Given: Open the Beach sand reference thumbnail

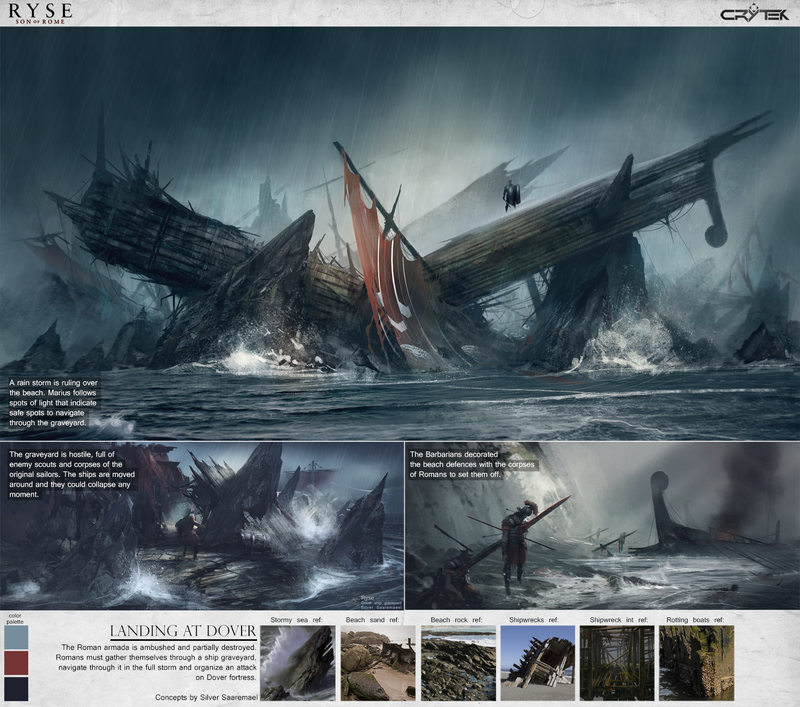Looking at the screenshot, I should click(378, 663).
